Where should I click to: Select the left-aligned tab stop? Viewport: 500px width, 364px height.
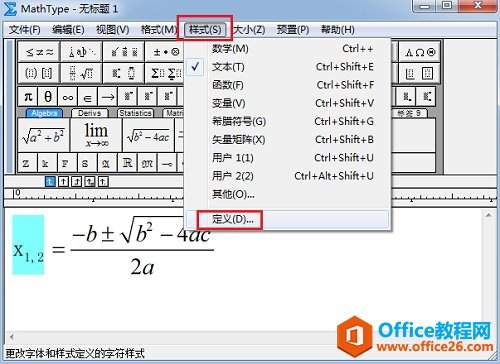pos(50,182)
